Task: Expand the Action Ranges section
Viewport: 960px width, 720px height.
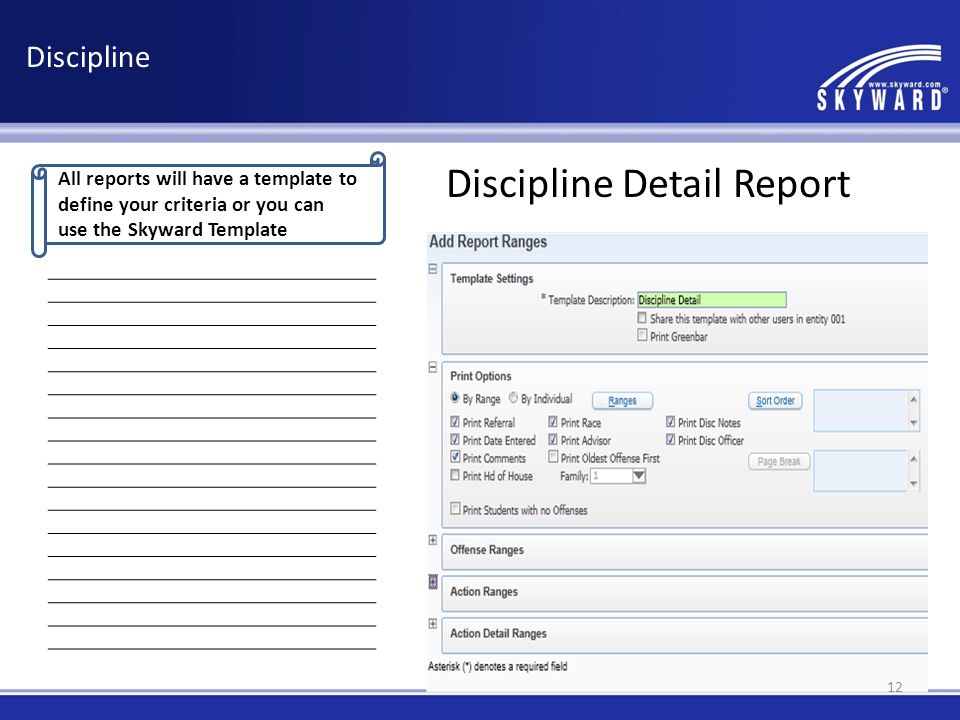Action: (433, 582)
